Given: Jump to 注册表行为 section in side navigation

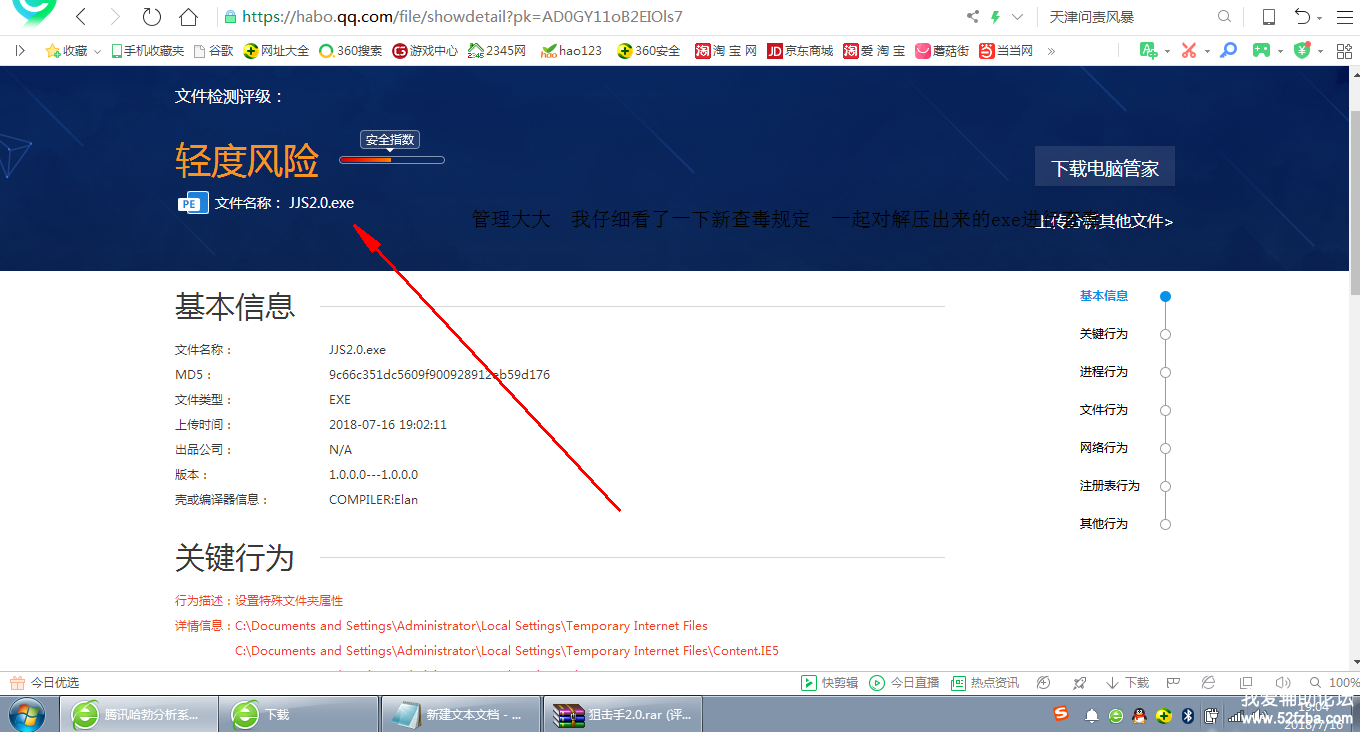Looking at the screenshot, I should [x=1110, y=486].
